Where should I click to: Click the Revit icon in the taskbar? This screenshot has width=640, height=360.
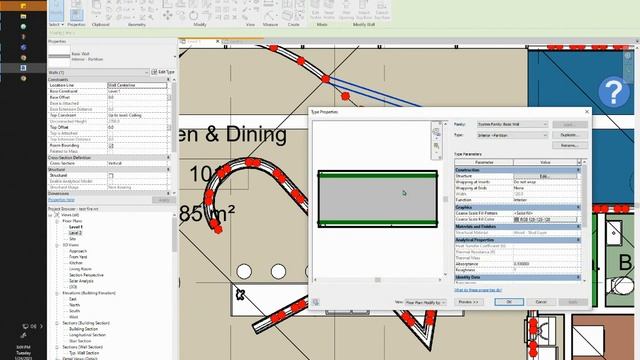click(23, 68)
